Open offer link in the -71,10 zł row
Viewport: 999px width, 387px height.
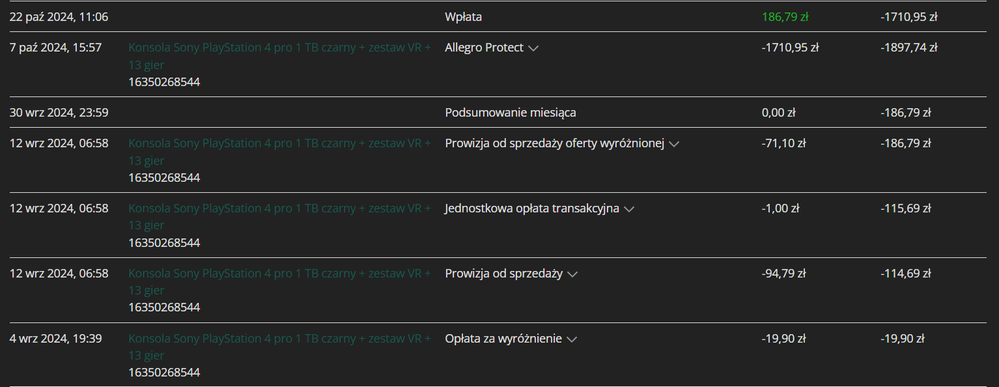pos(280,152)
